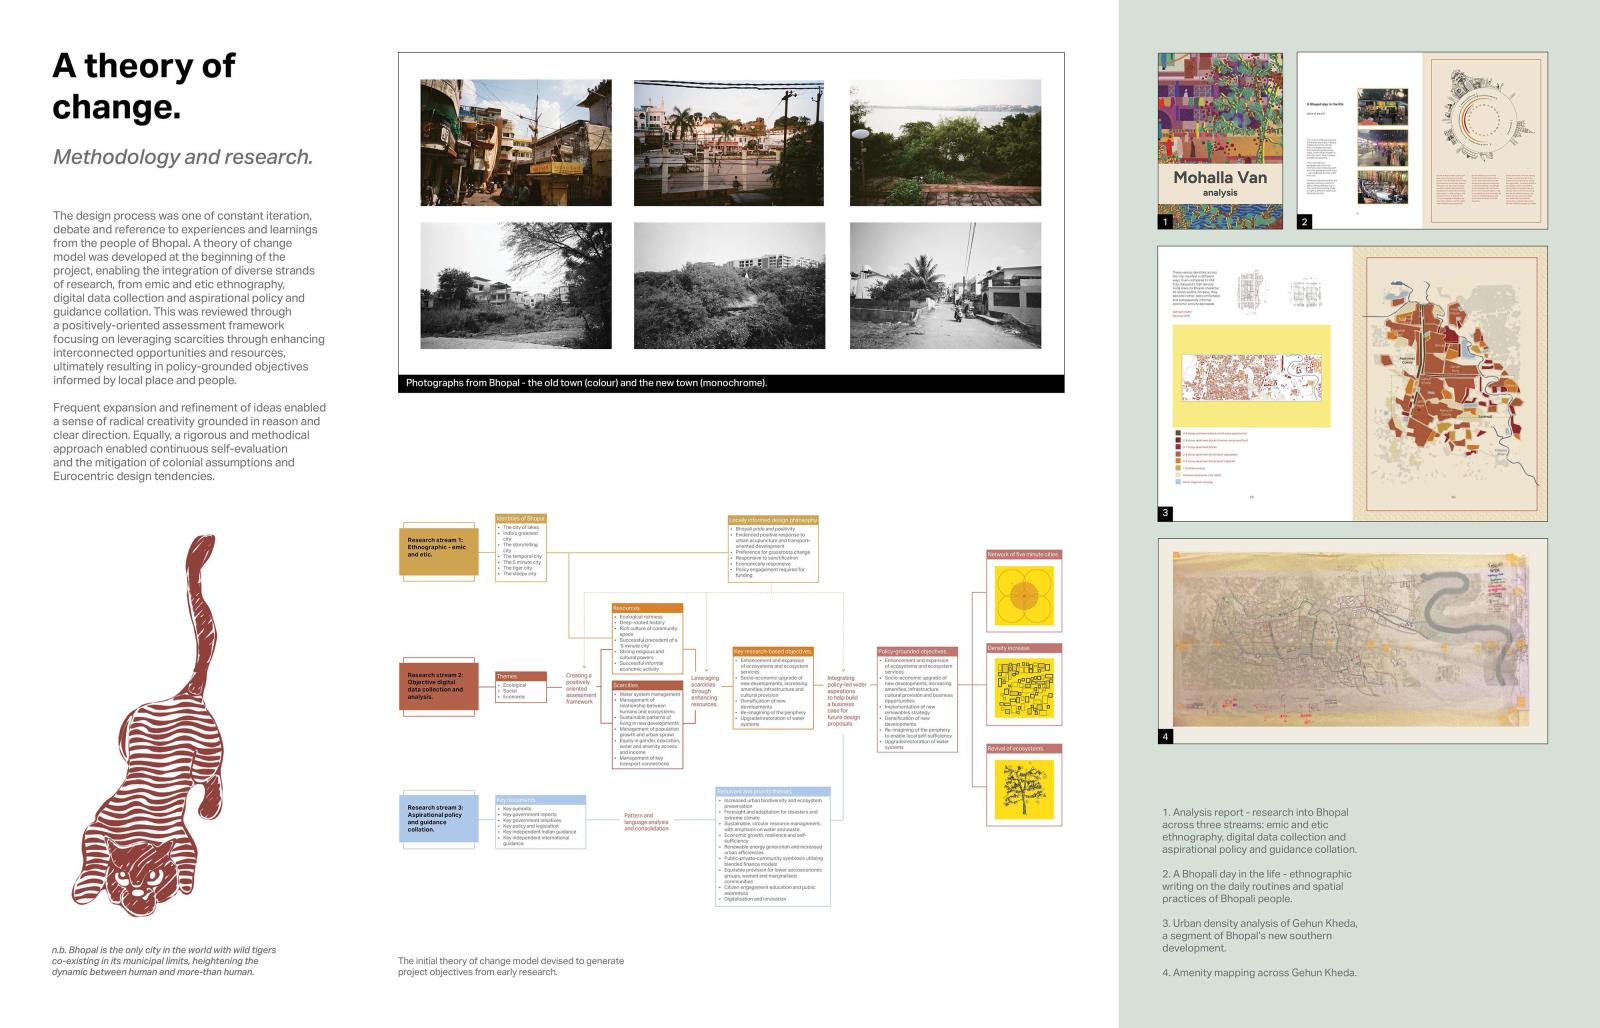
Task: Click the number 4 label badge
Action: coord(1165,736)
